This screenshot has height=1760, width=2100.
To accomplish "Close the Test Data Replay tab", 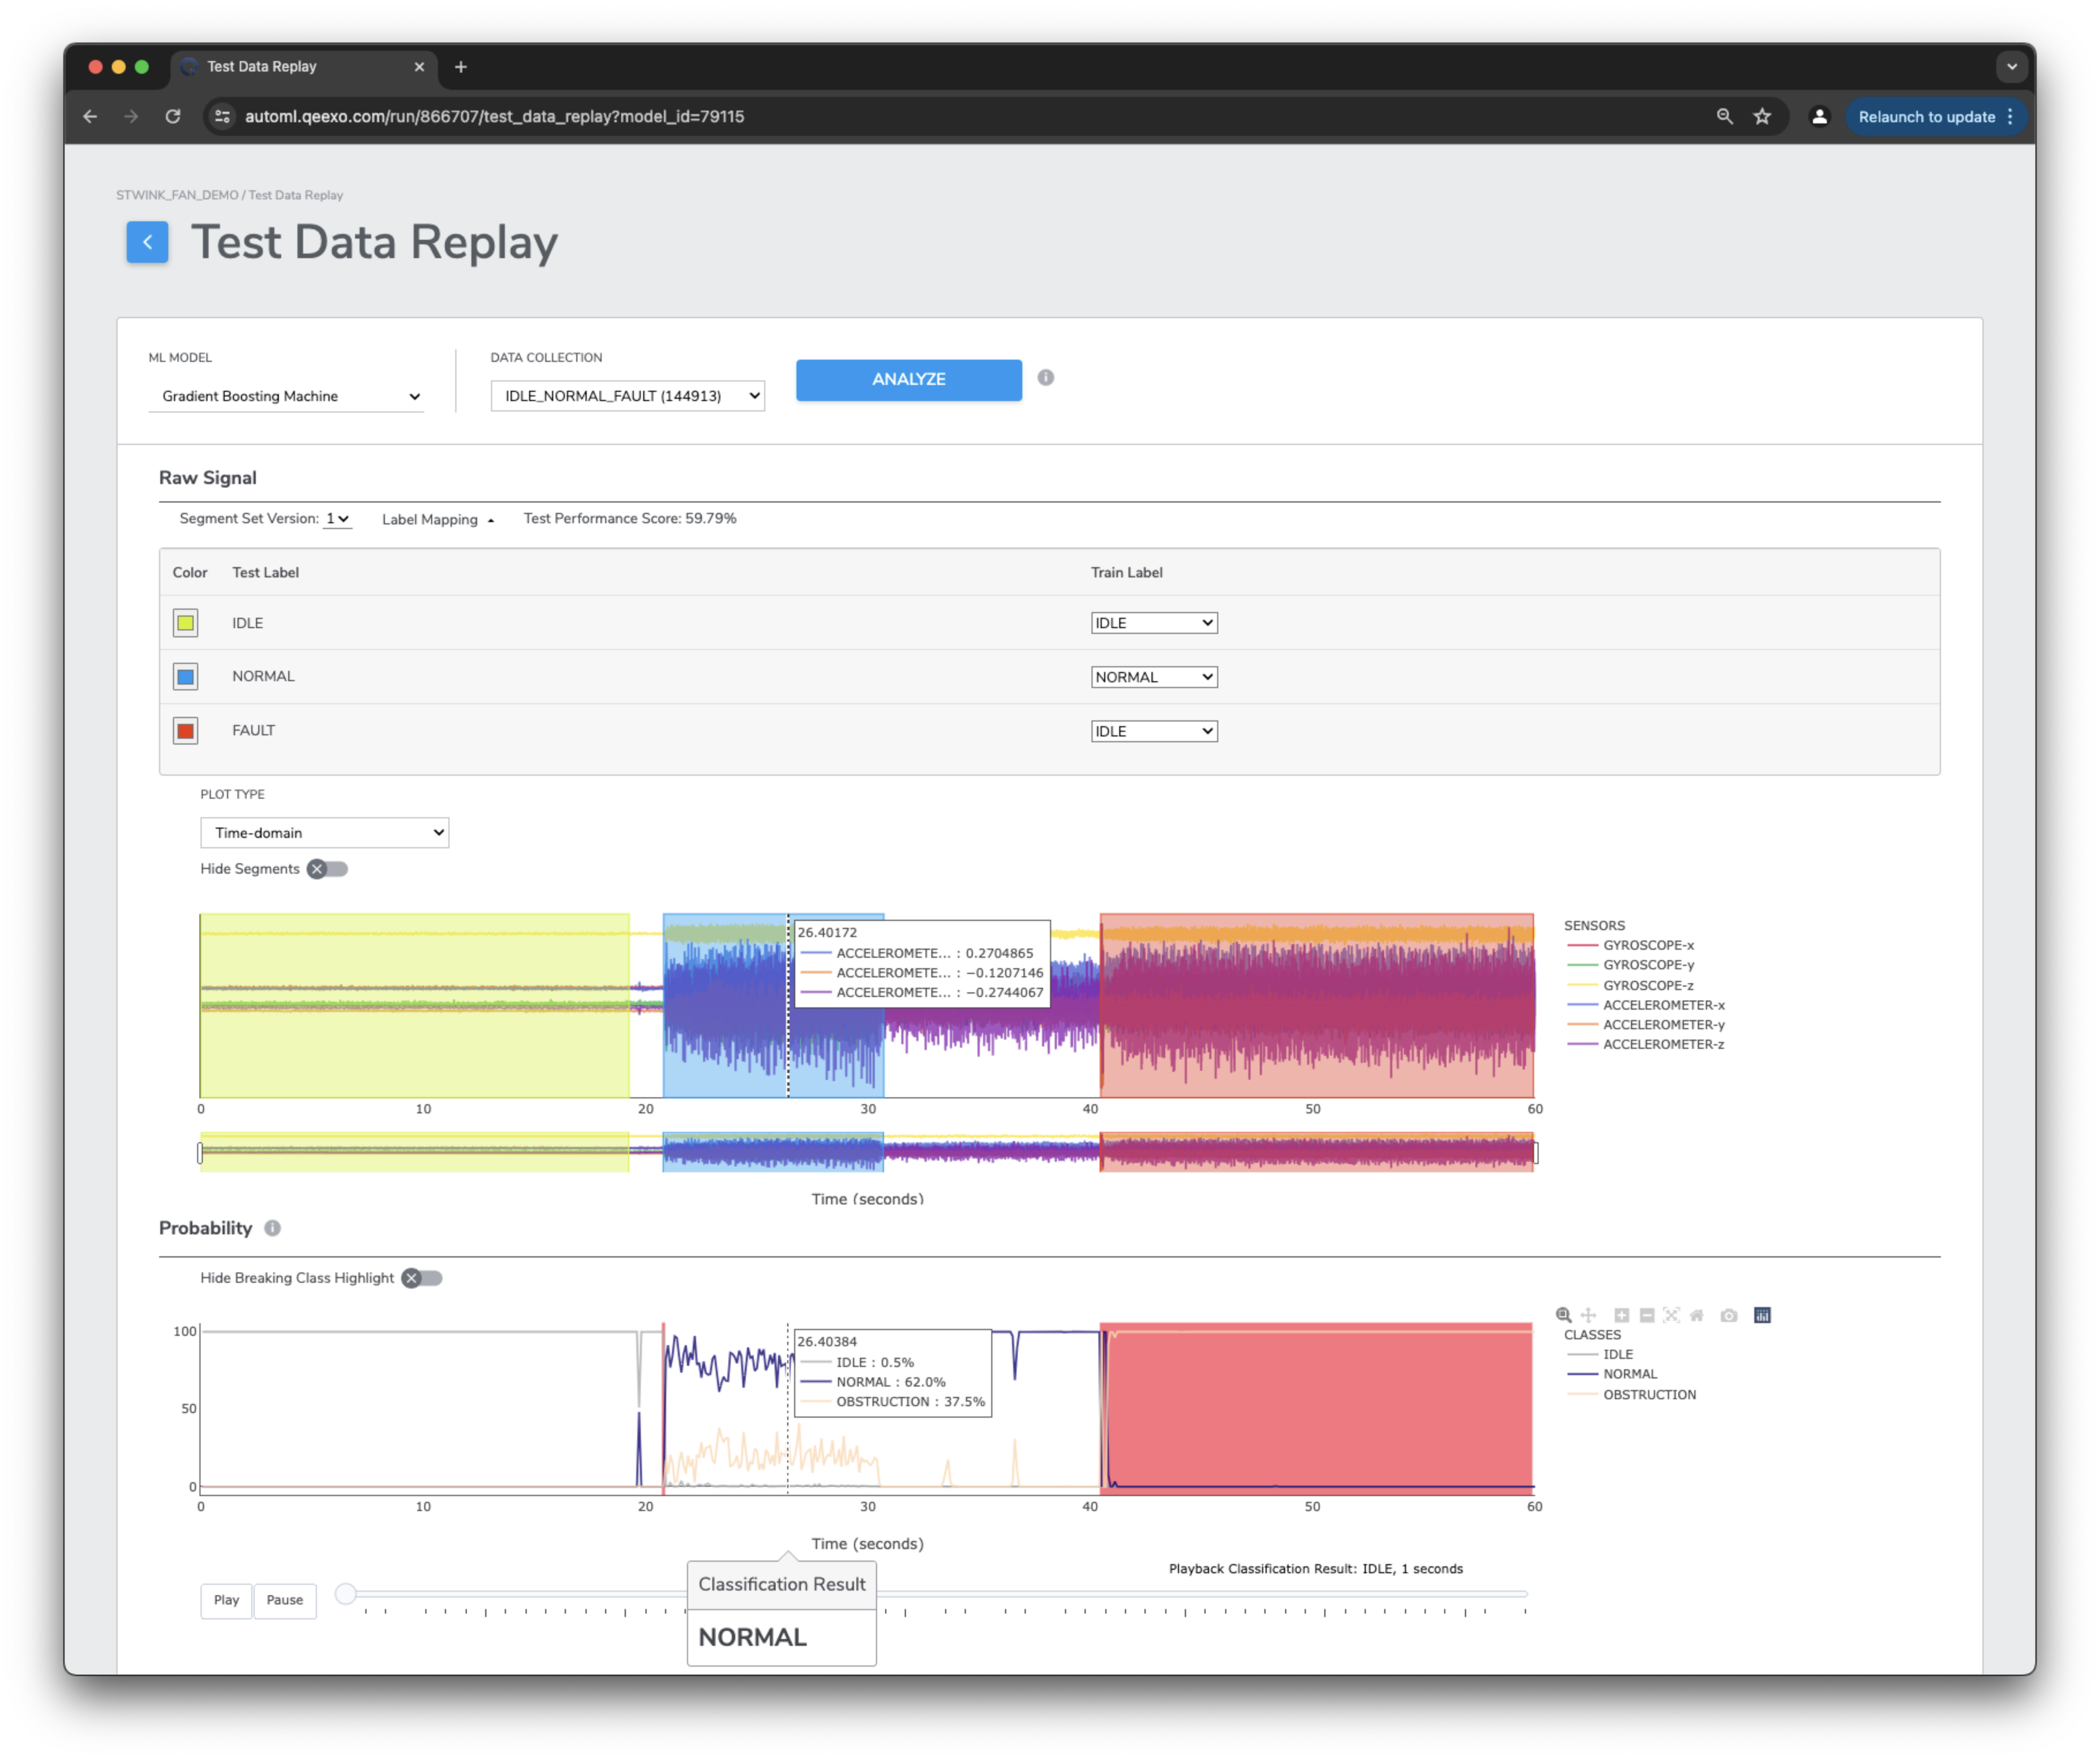I will pyautogui.click(x=419, y=67).
